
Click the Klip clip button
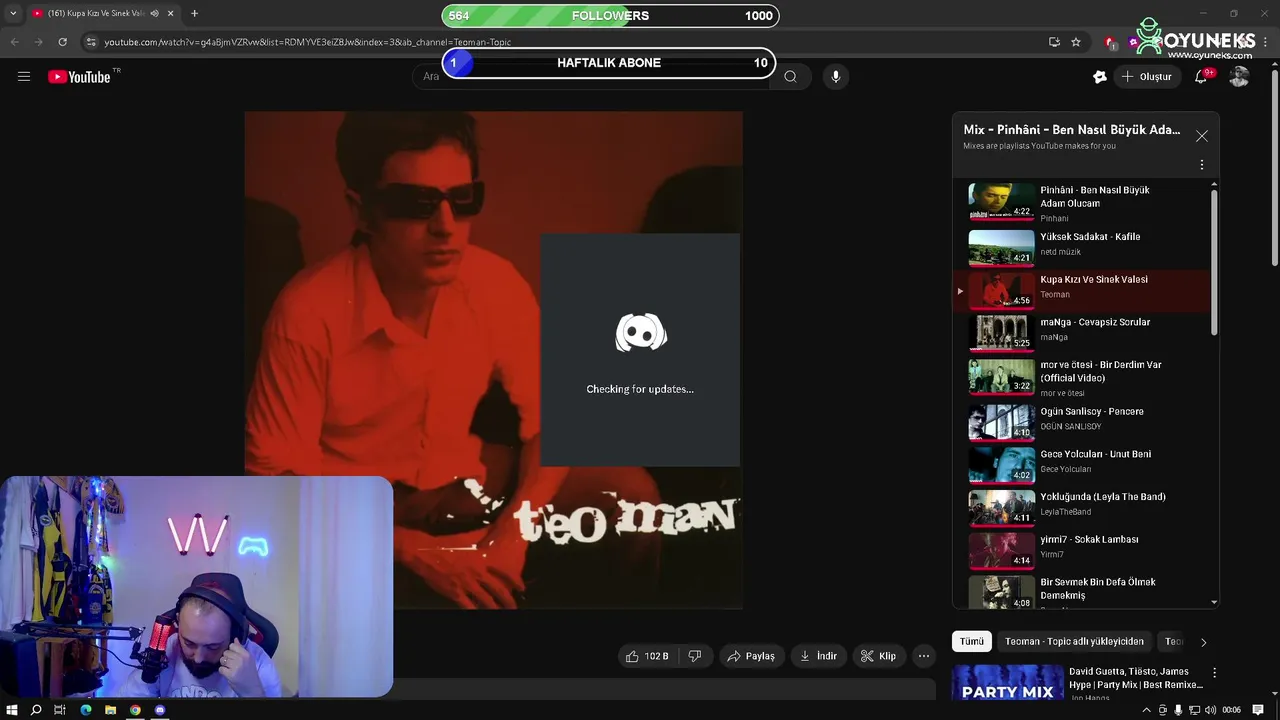(878, 656)
